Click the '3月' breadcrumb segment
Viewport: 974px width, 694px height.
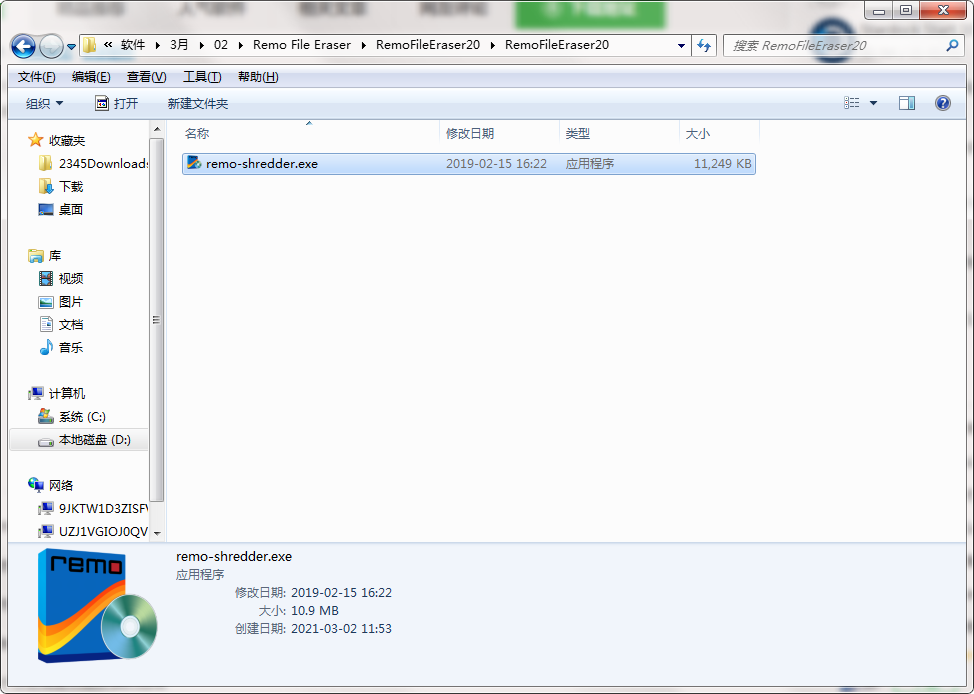[x=179, y=45]
